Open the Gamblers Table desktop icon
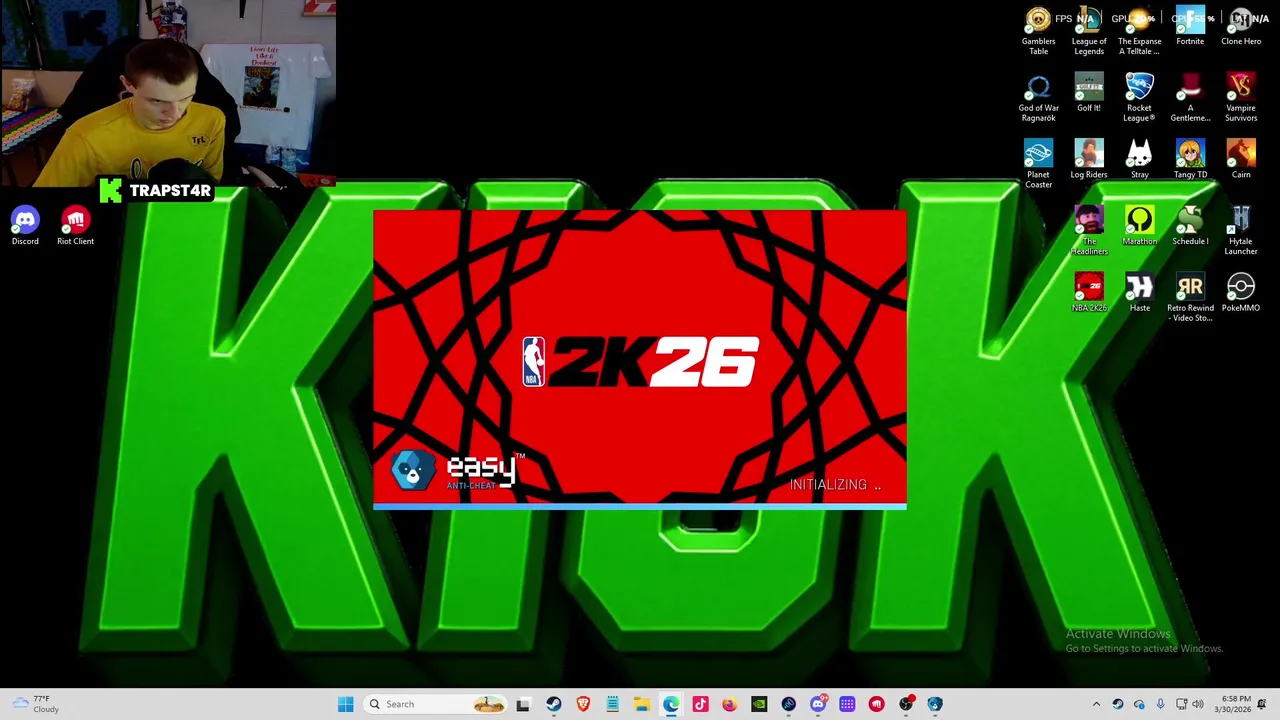Image resolution: width=1280 pixels, height=720 pixels. pyautogui.click(x=1038, y=31)
